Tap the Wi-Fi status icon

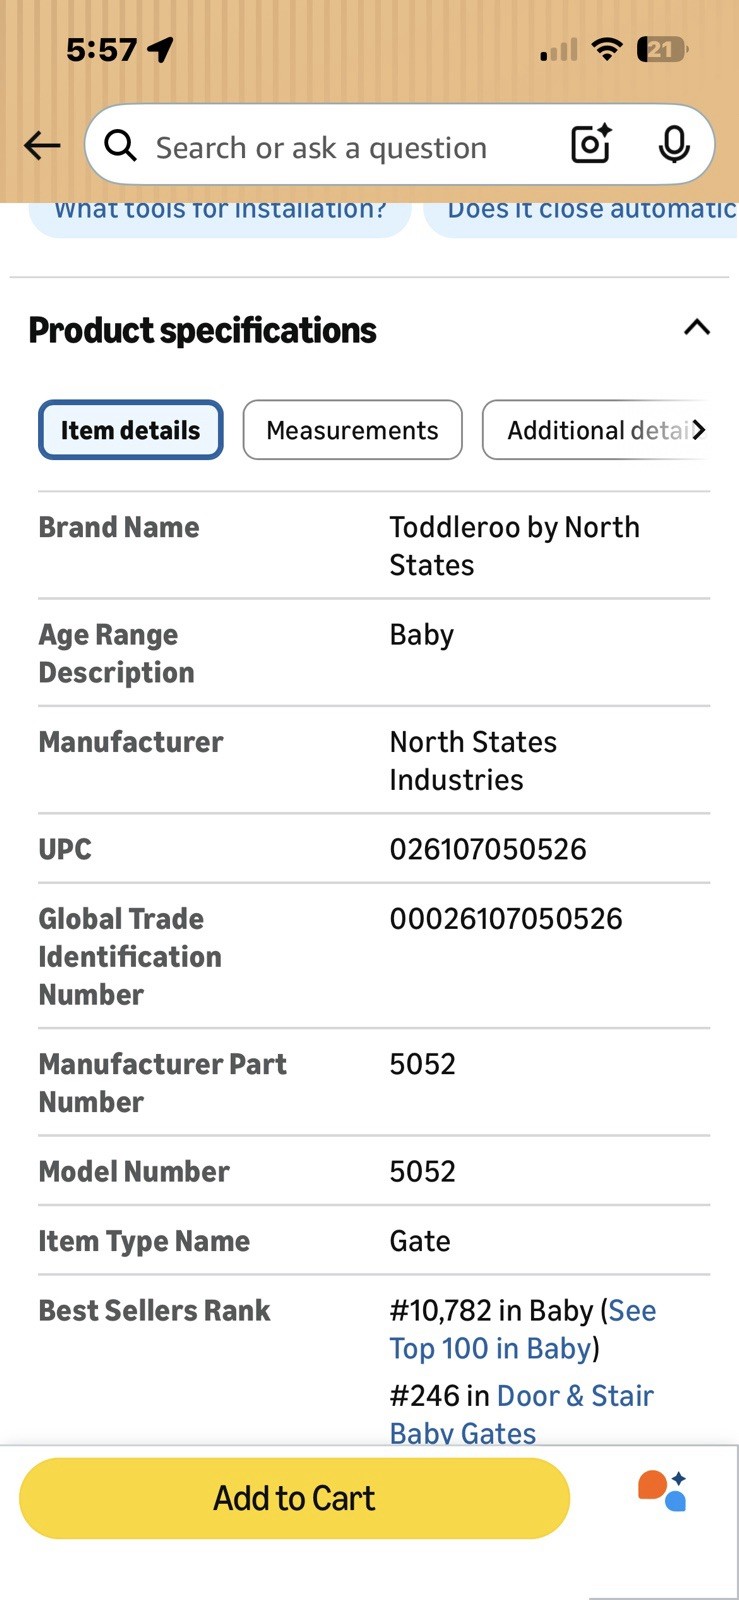606,49
